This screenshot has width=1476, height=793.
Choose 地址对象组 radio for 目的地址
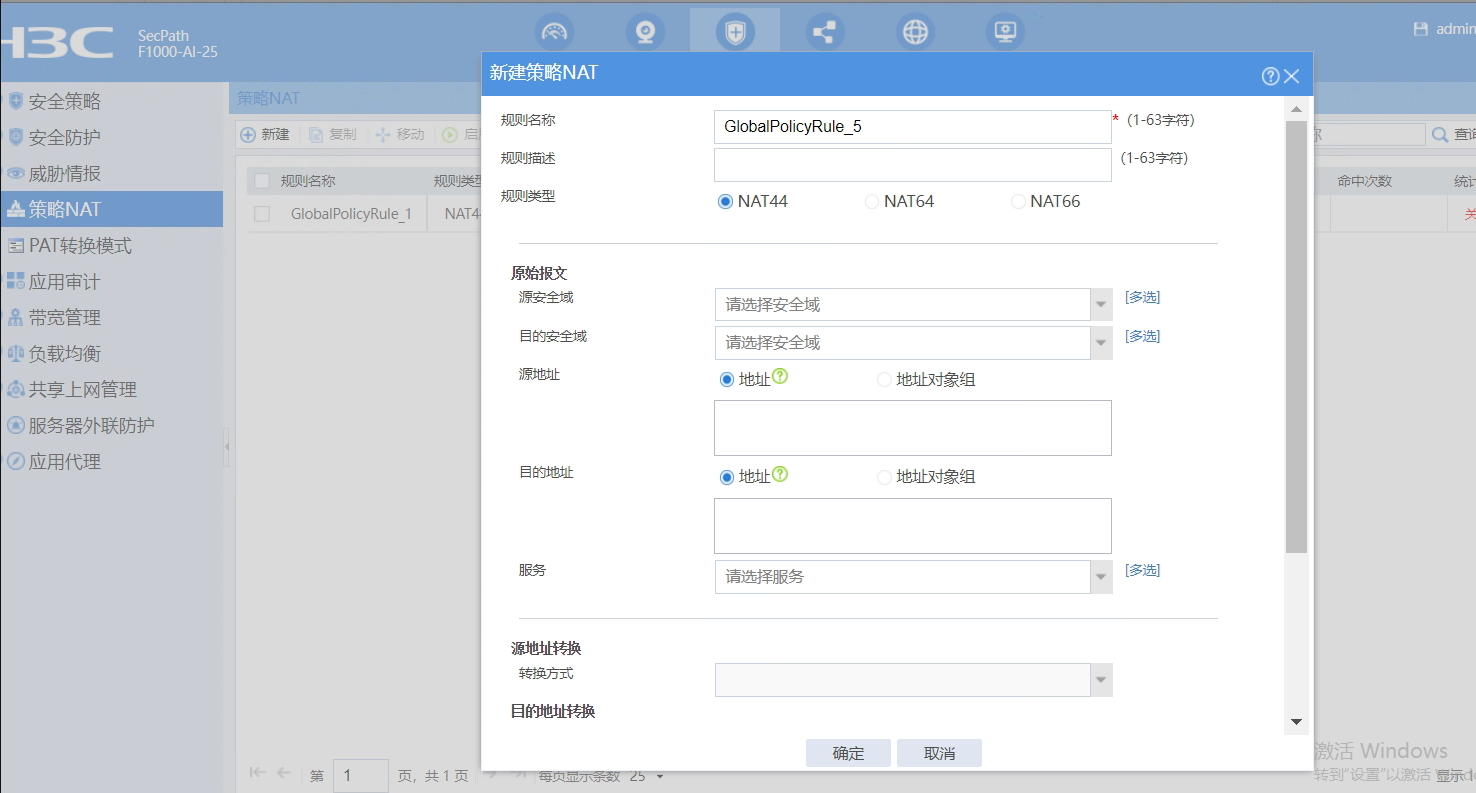click(884, 477)
